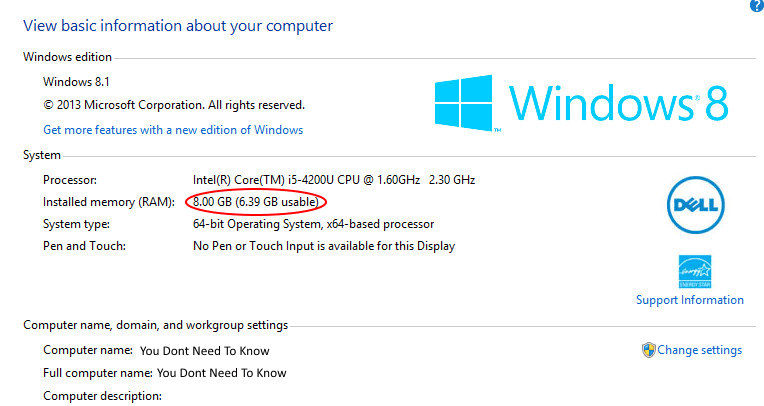
Task: Click the Computer description label
Action: coord(102,396)
